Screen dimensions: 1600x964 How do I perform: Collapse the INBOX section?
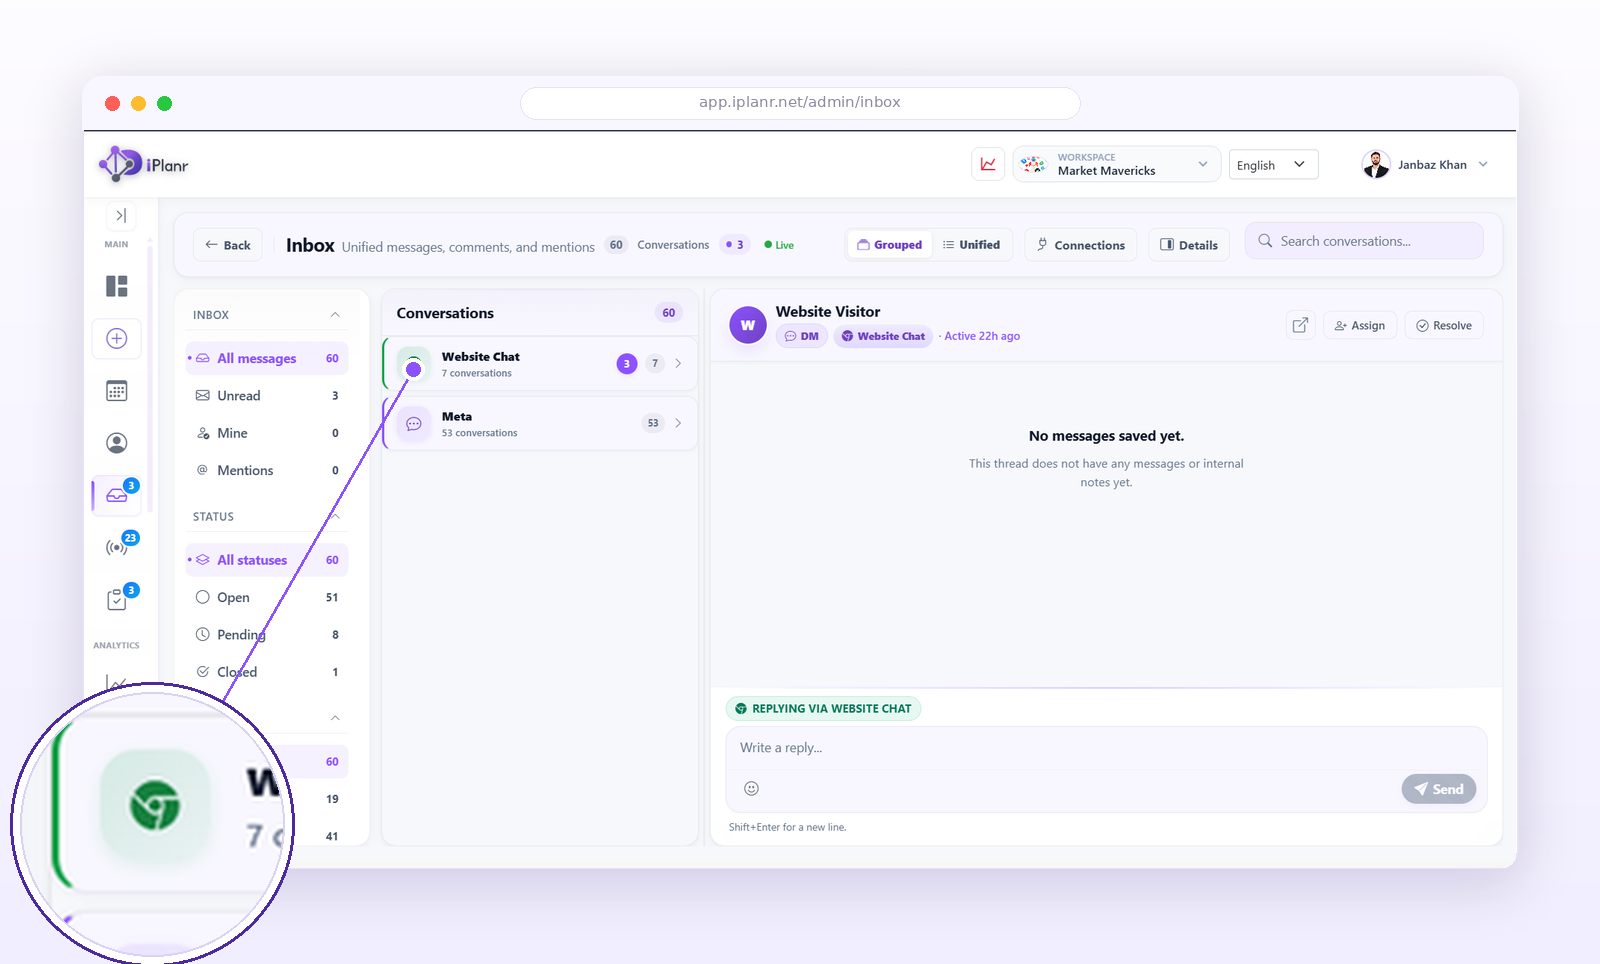coord(335,315)
